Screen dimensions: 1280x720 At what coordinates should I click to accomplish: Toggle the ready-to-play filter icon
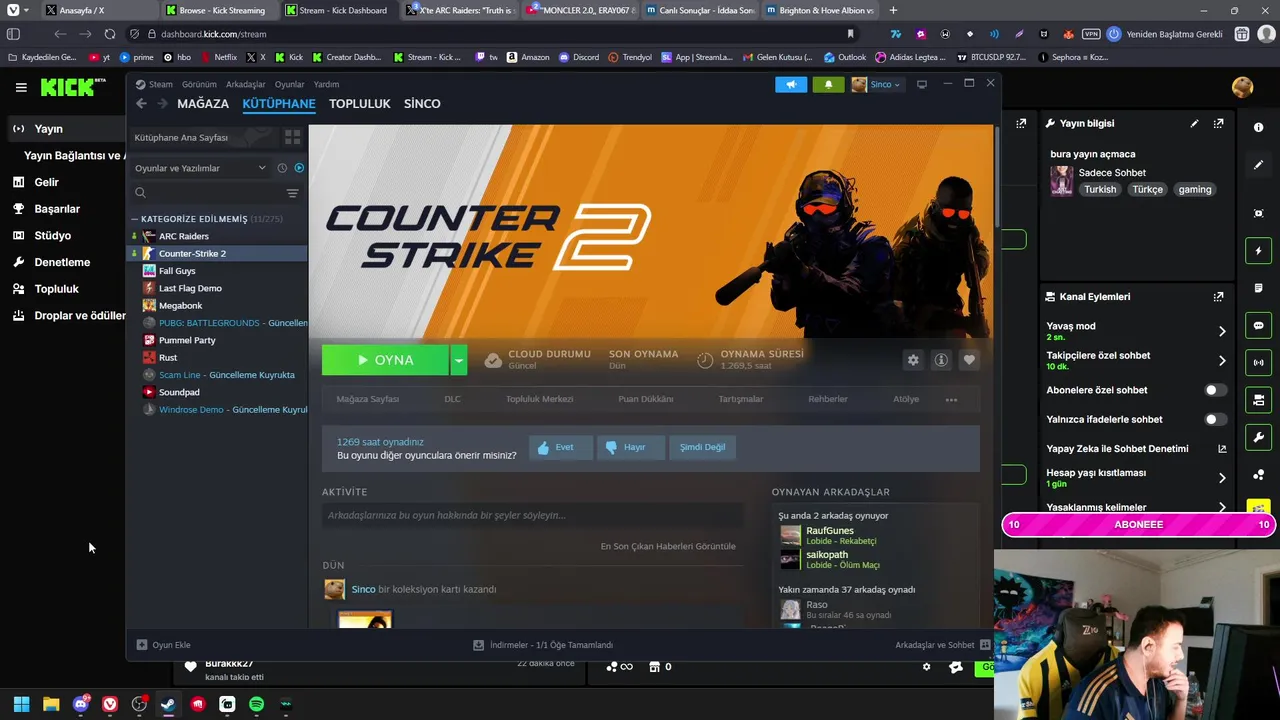pos(299,168)
